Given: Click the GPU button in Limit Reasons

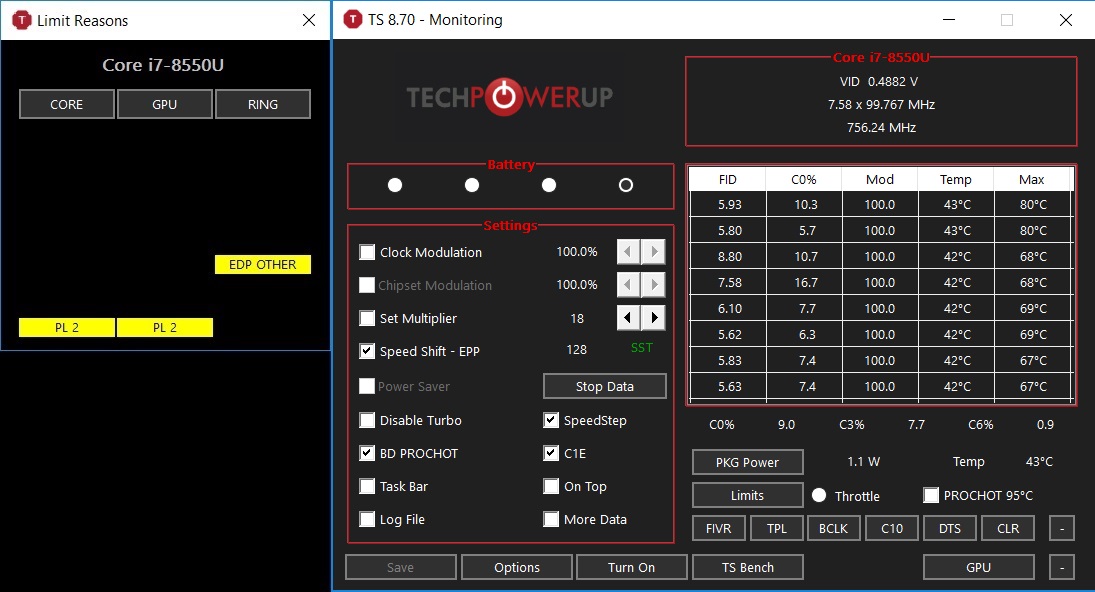Looking at the screenshot, I should (x=165, y=104).
